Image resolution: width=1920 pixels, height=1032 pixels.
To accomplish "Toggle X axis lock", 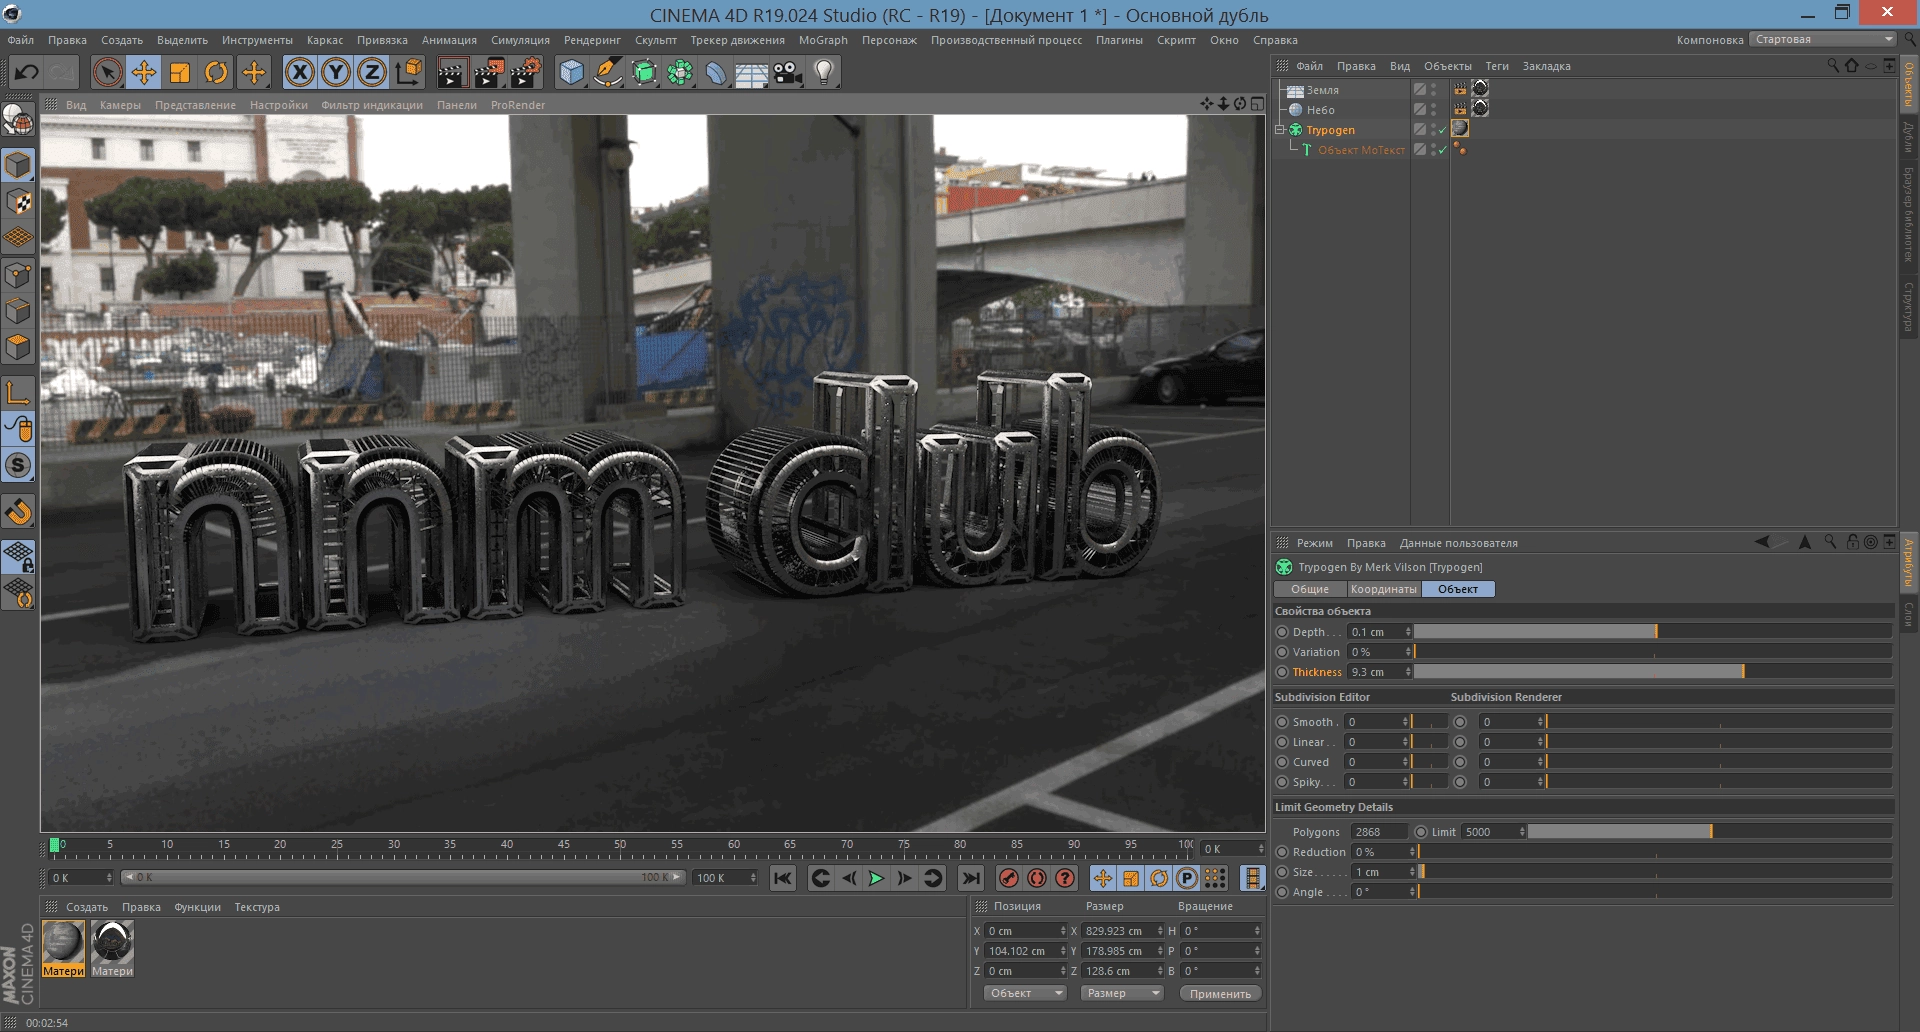I will tap(300, 72).
